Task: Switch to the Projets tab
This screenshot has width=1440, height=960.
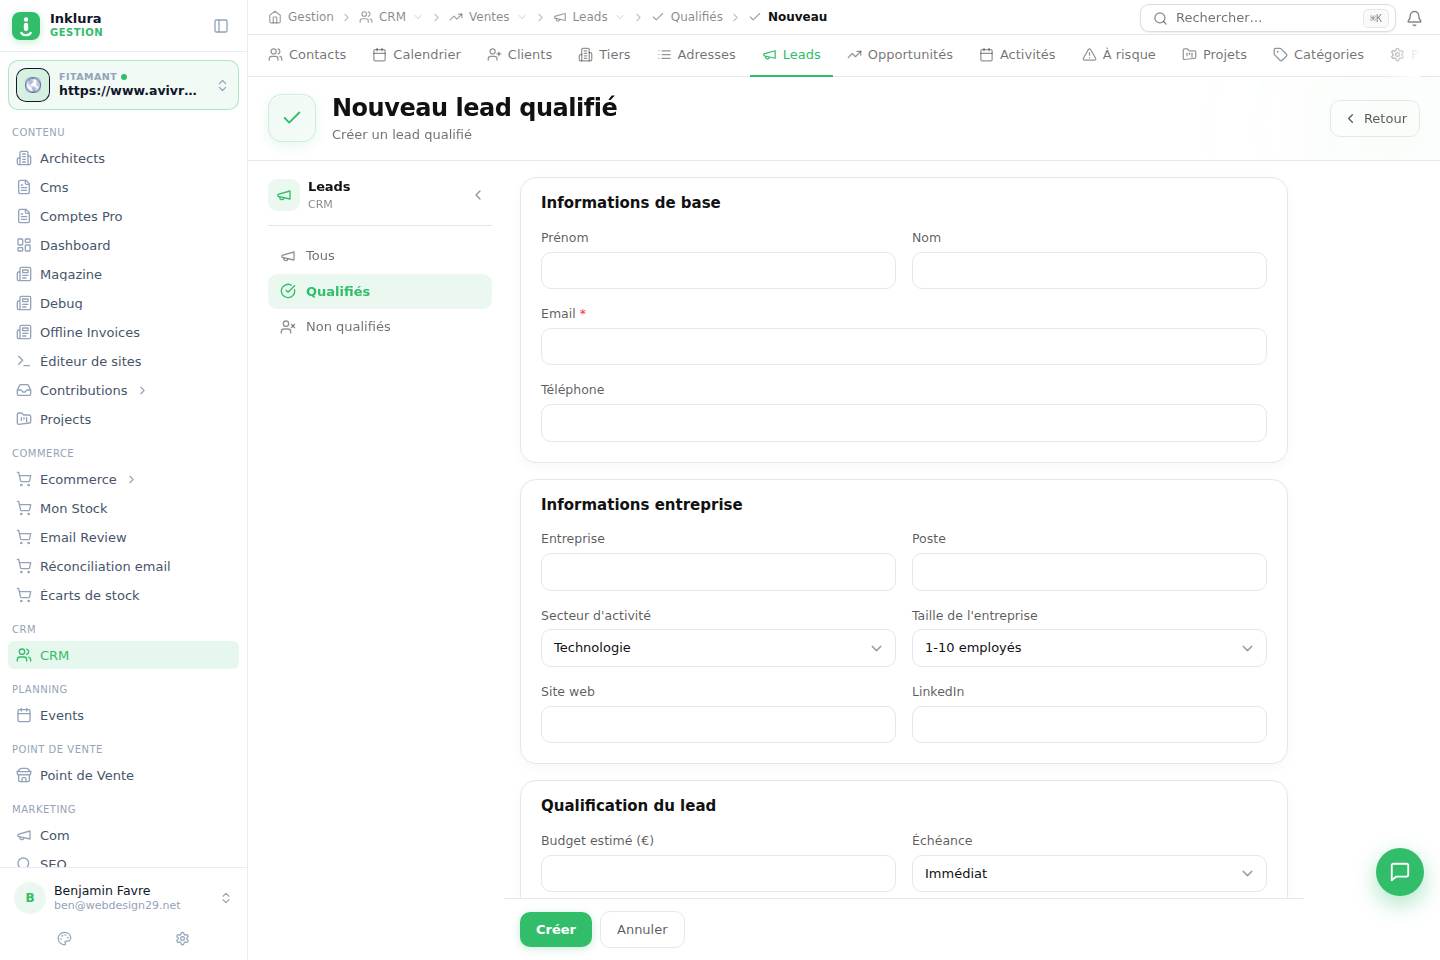Action: tap(1214, 54)
